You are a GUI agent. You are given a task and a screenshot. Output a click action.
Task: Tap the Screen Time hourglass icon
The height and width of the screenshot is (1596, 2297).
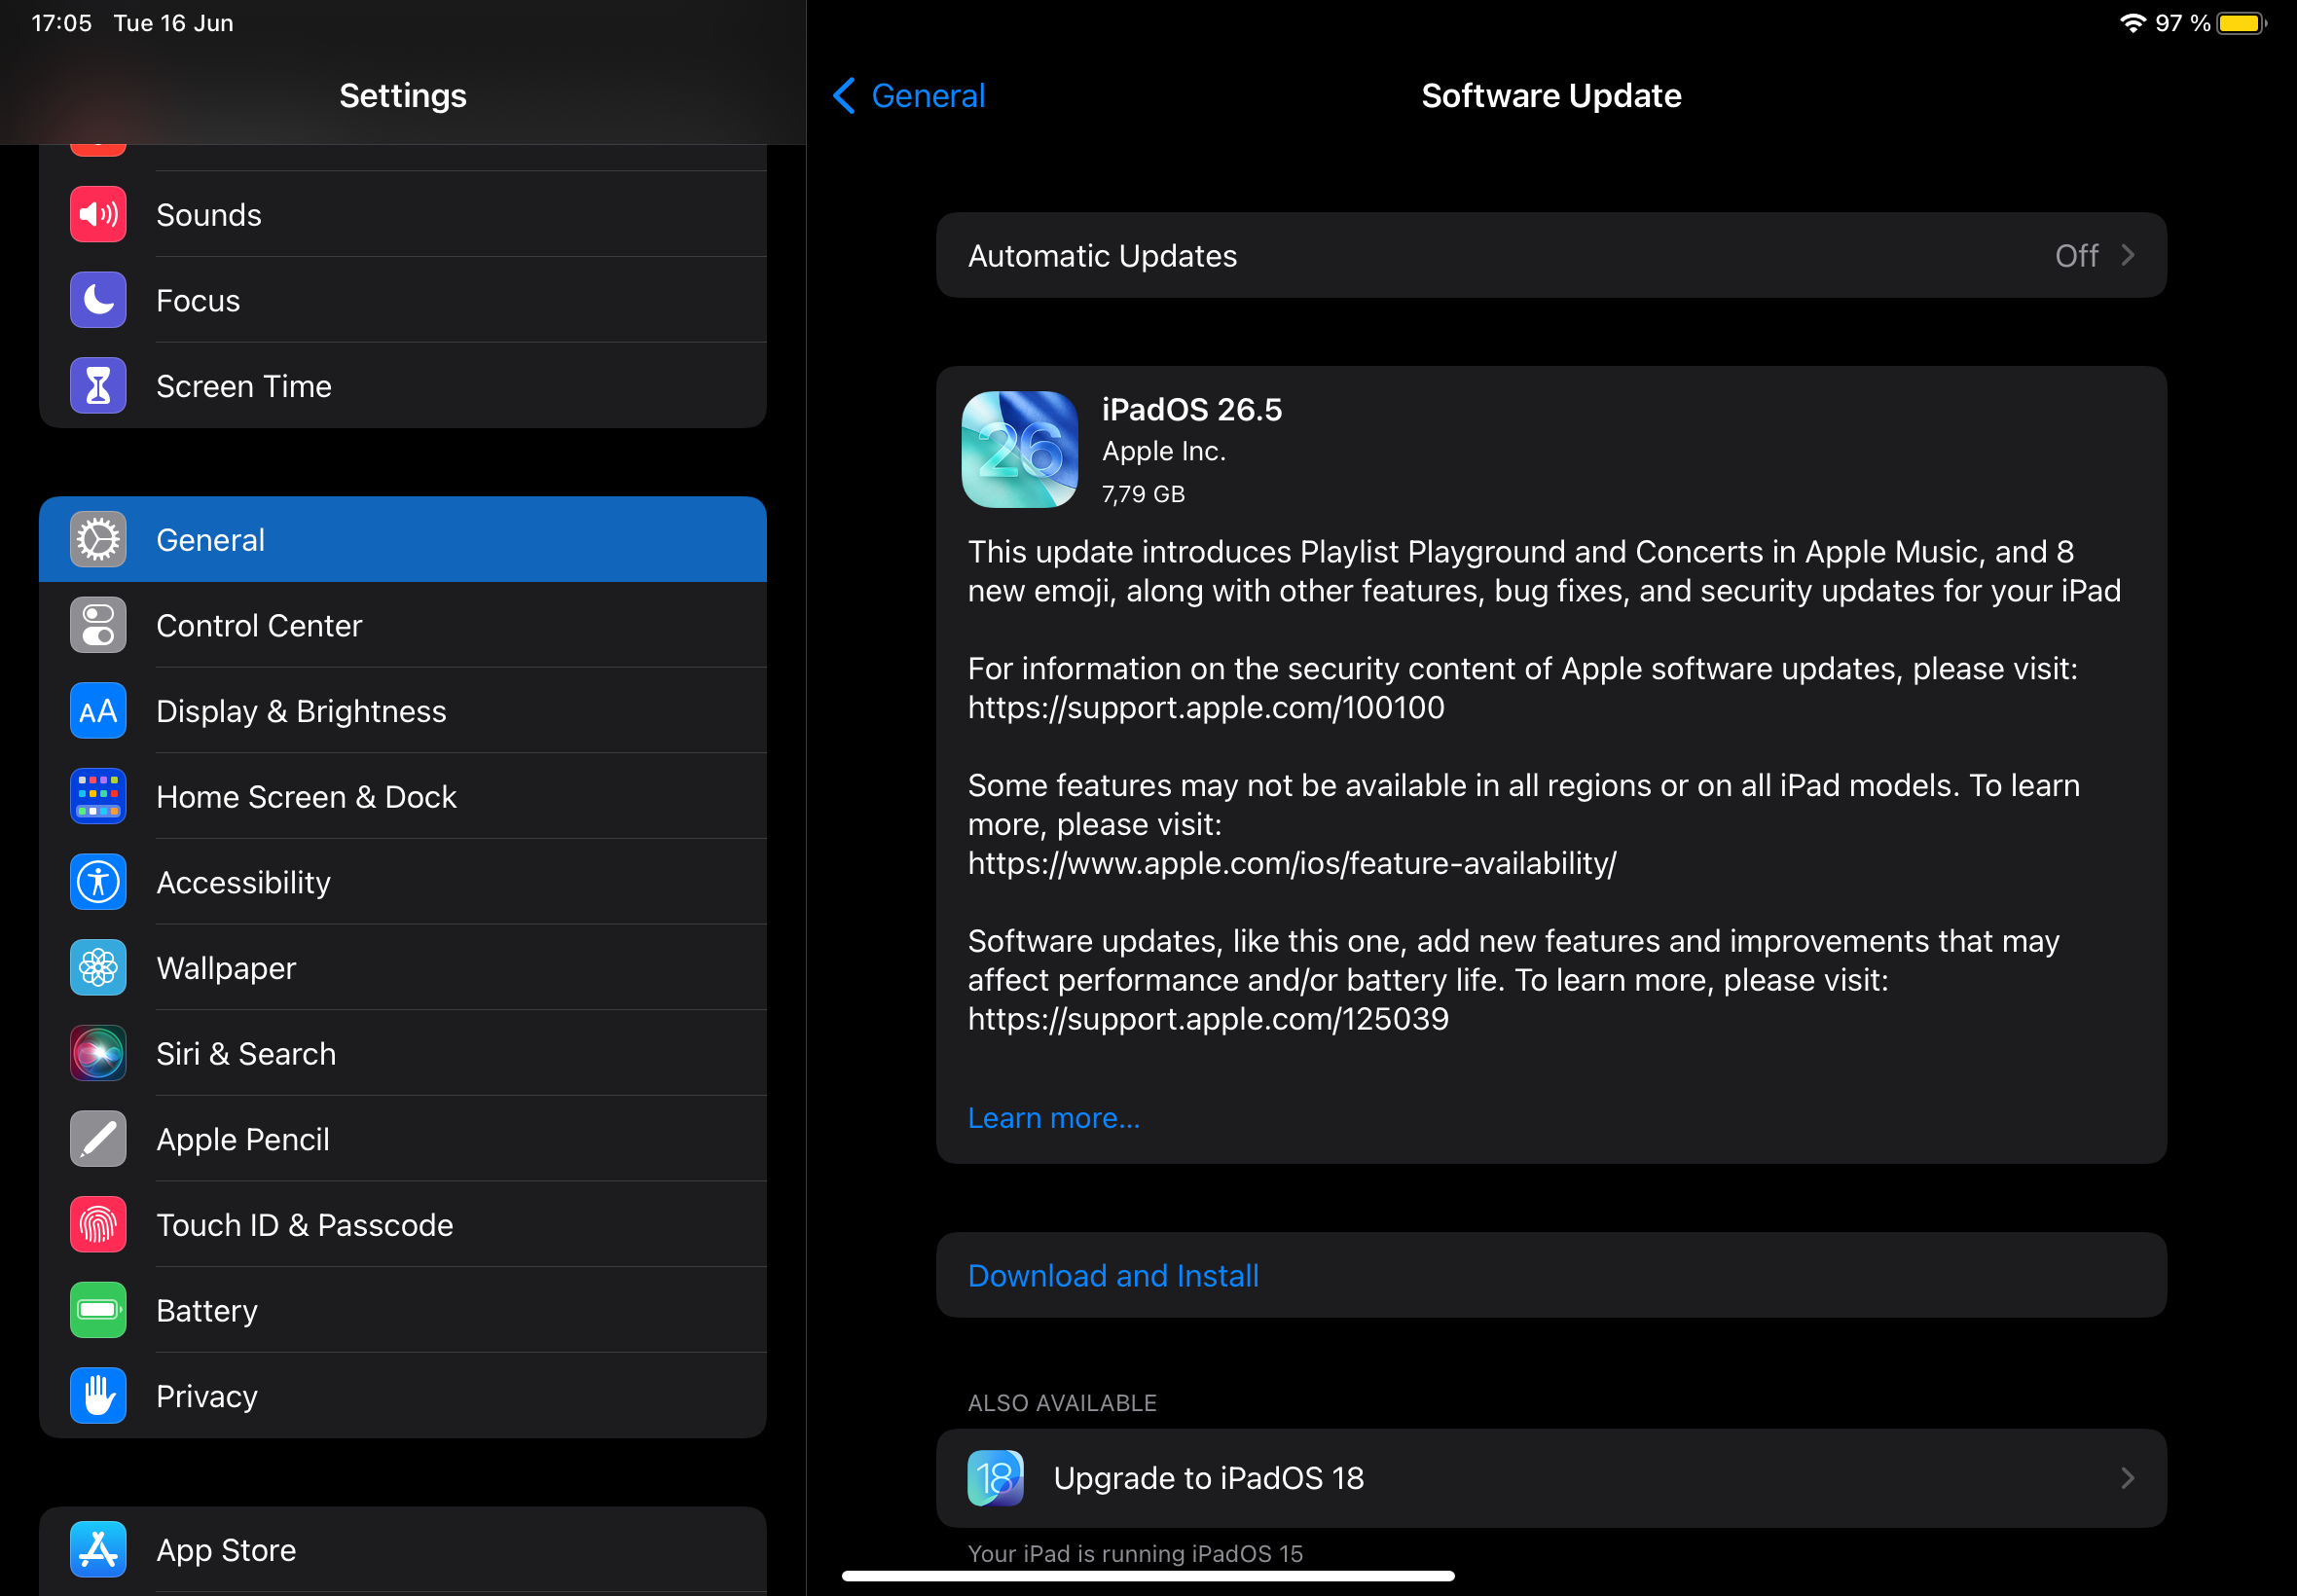(x=98, y=386)
